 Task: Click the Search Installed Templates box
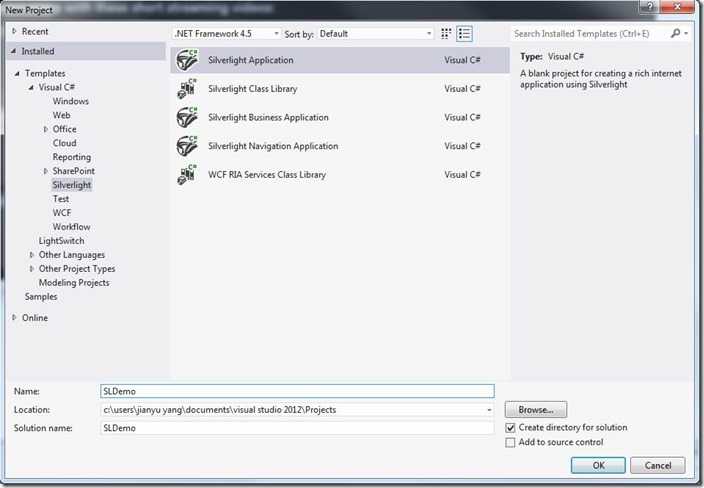point(590,34)
